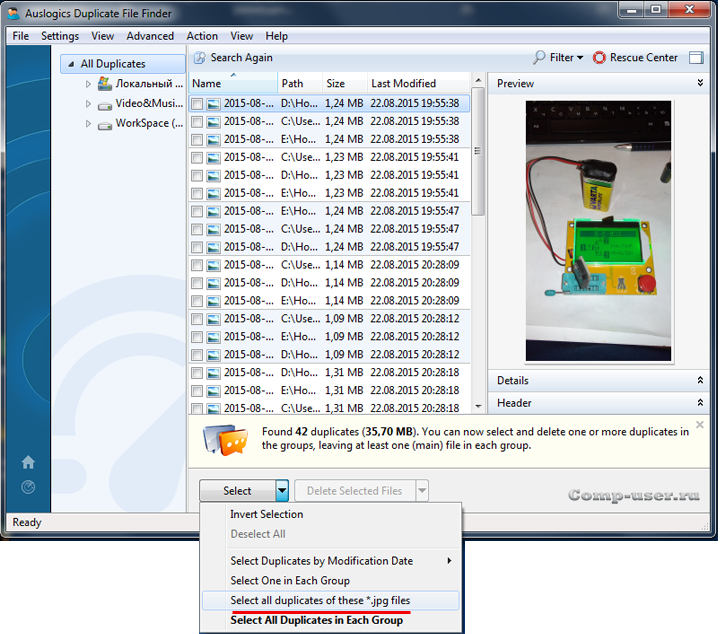Viewport: 720px width, 634px height.
Task: Expand the Header panel chevron
Action: coord(700,403)
